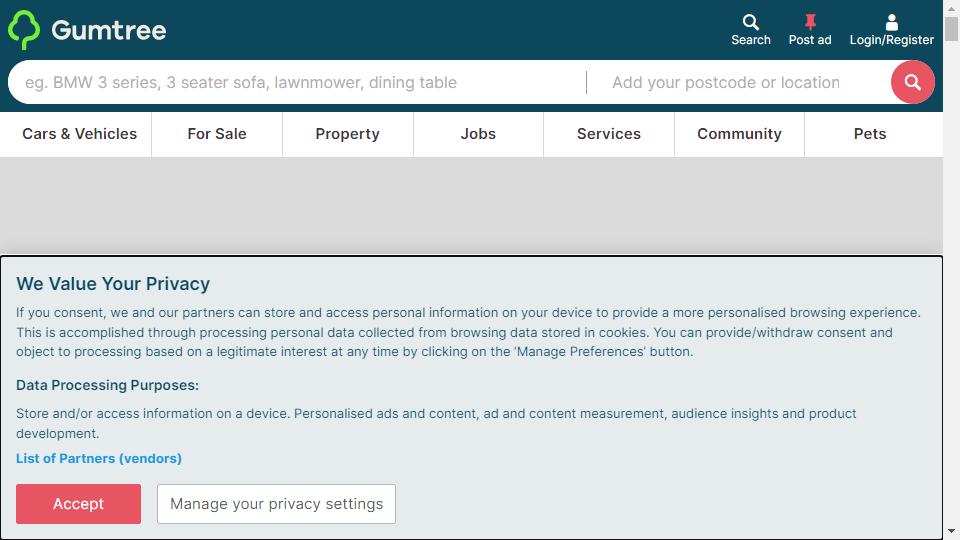Click the Gumtree tree logo icon

click(x=24, y=29)
